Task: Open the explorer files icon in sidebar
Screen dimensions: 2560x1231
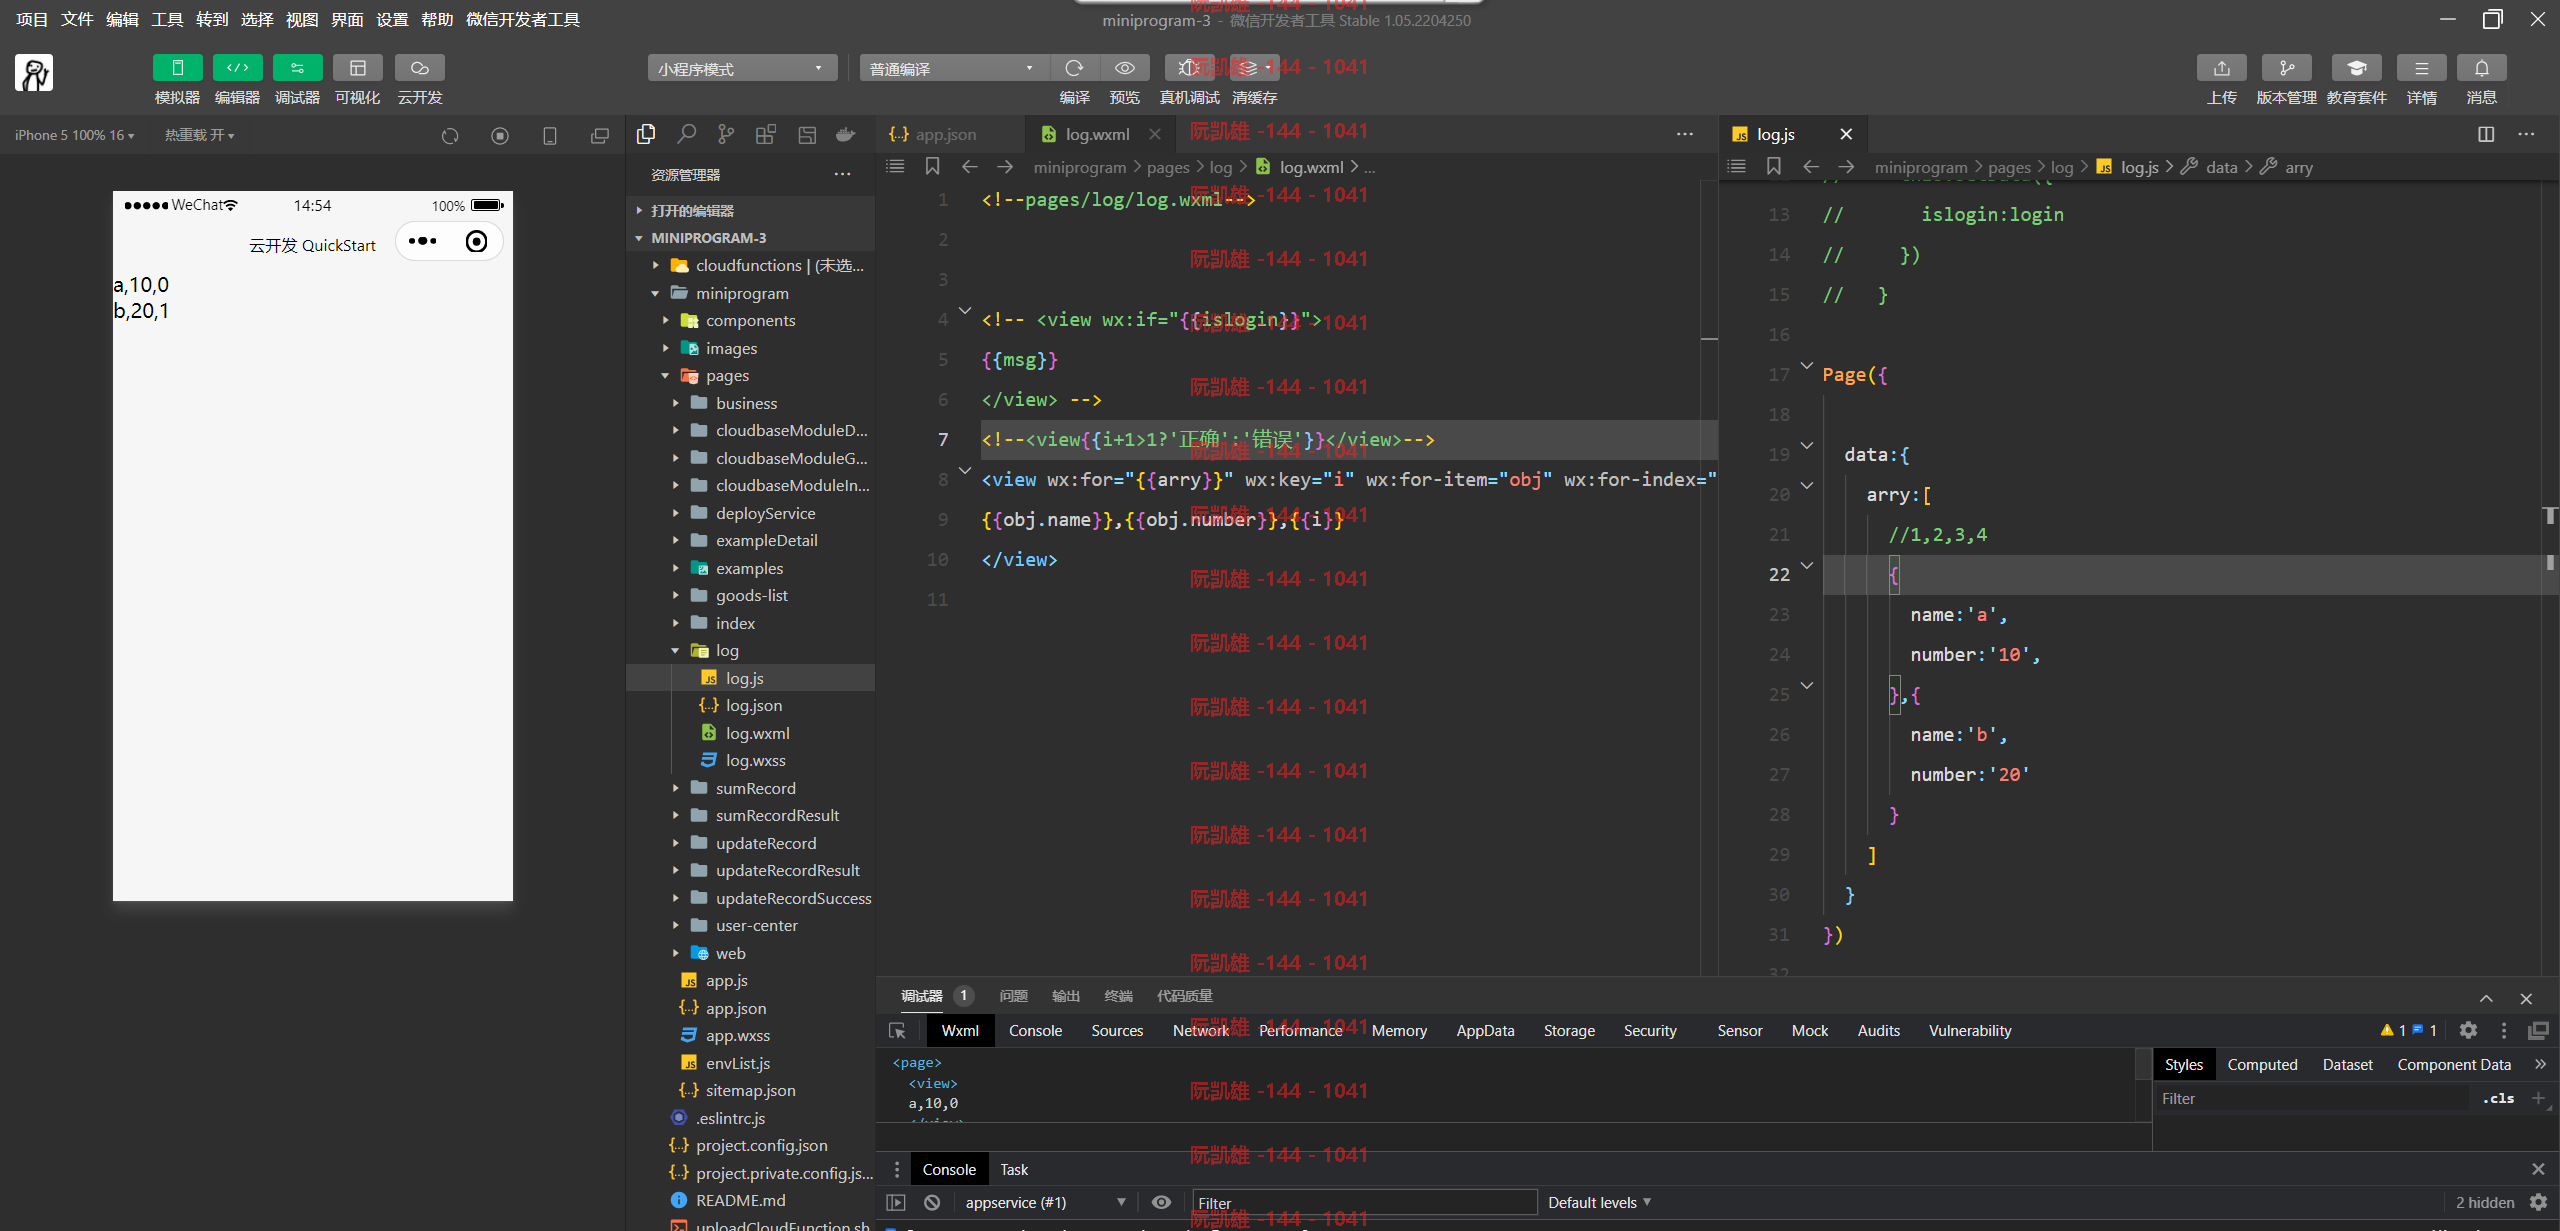Action: (x=646, y=134)
